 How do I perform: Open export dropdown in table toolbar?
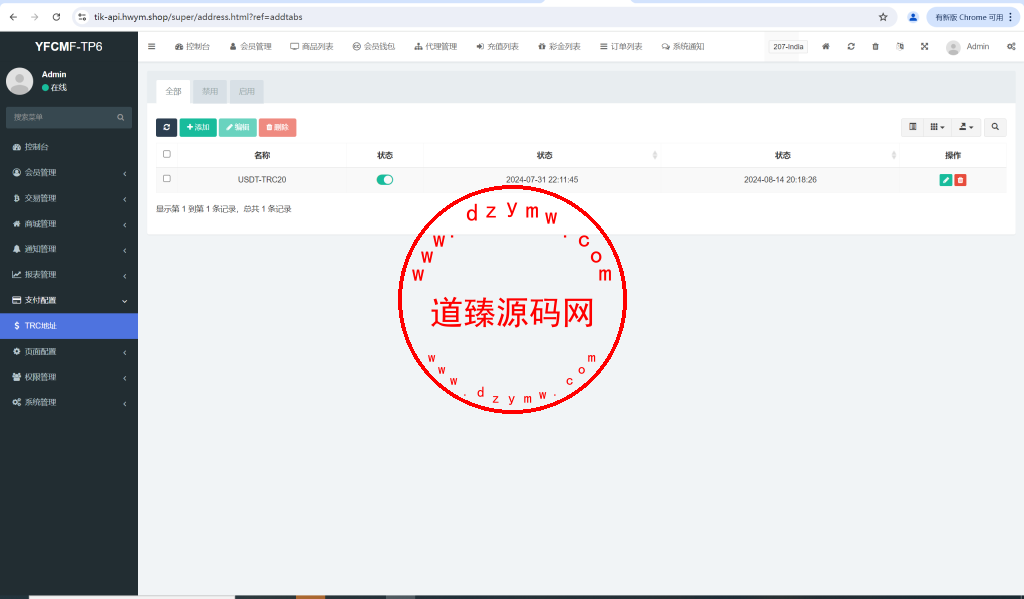[966, 127]
